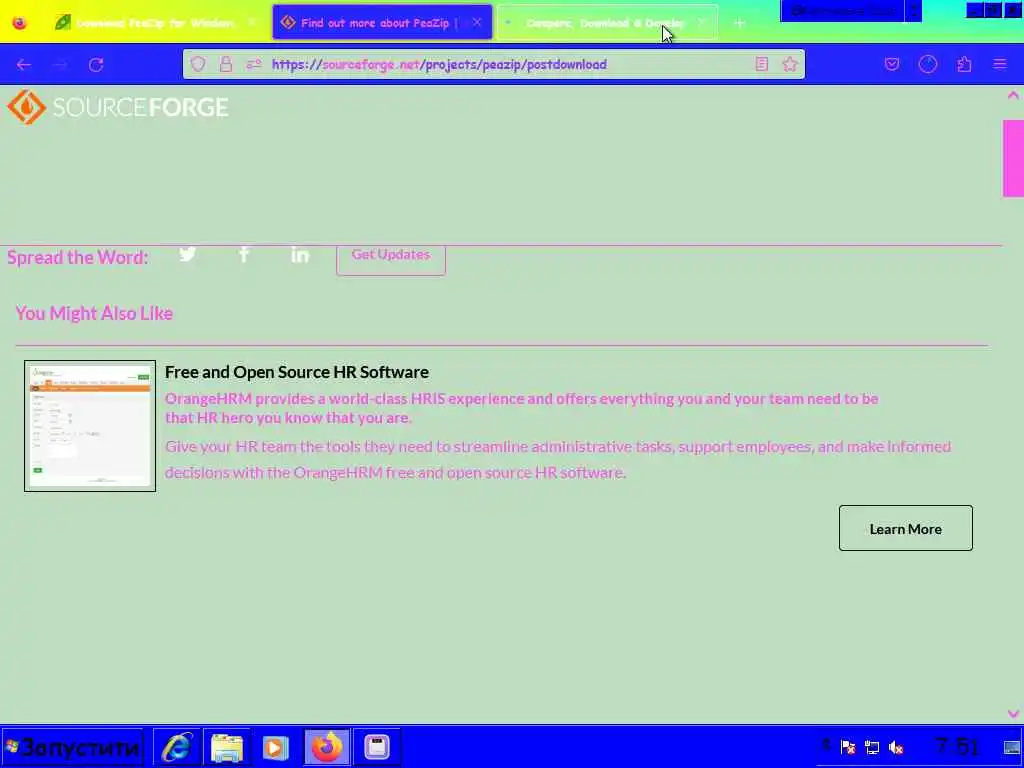The height and width of the screenshot is (768, 1024).
Task: Close the 'Download PeaZip for Windows' tab
Action: [x=251, y=23]
